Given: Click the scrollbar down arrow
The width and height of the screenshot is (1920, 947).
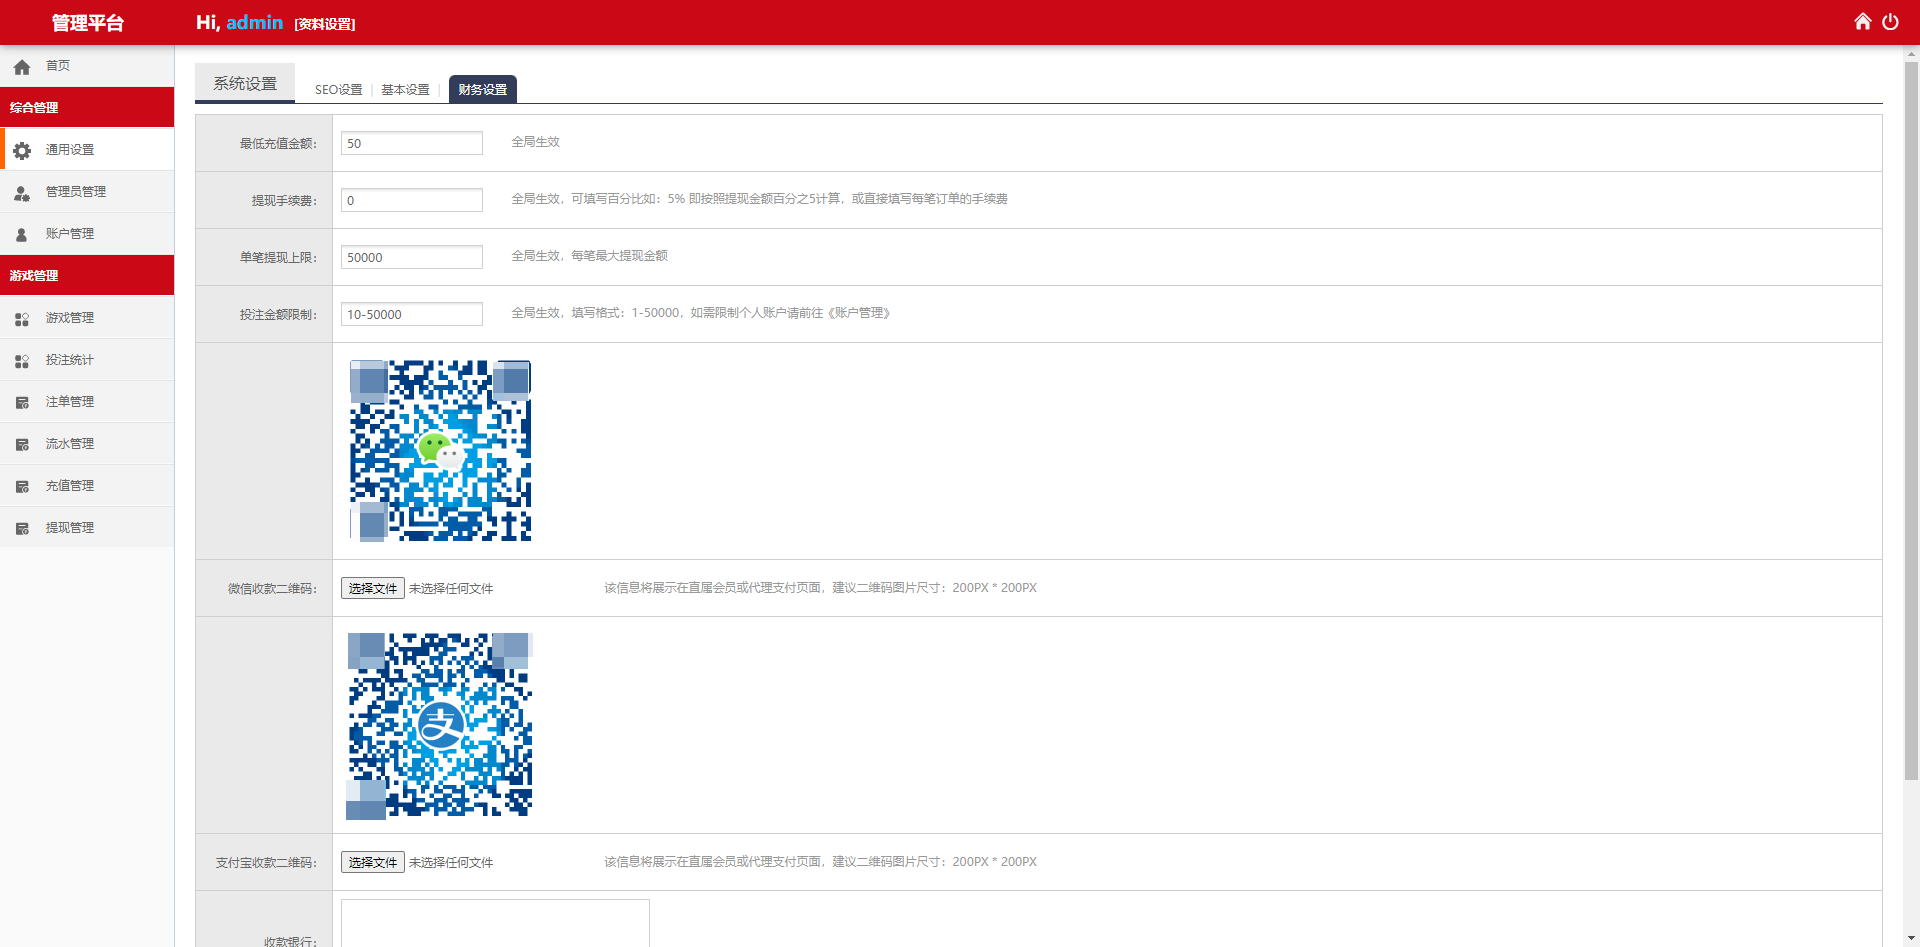Looking at the screenshot, I should (x=1911, y=938).
